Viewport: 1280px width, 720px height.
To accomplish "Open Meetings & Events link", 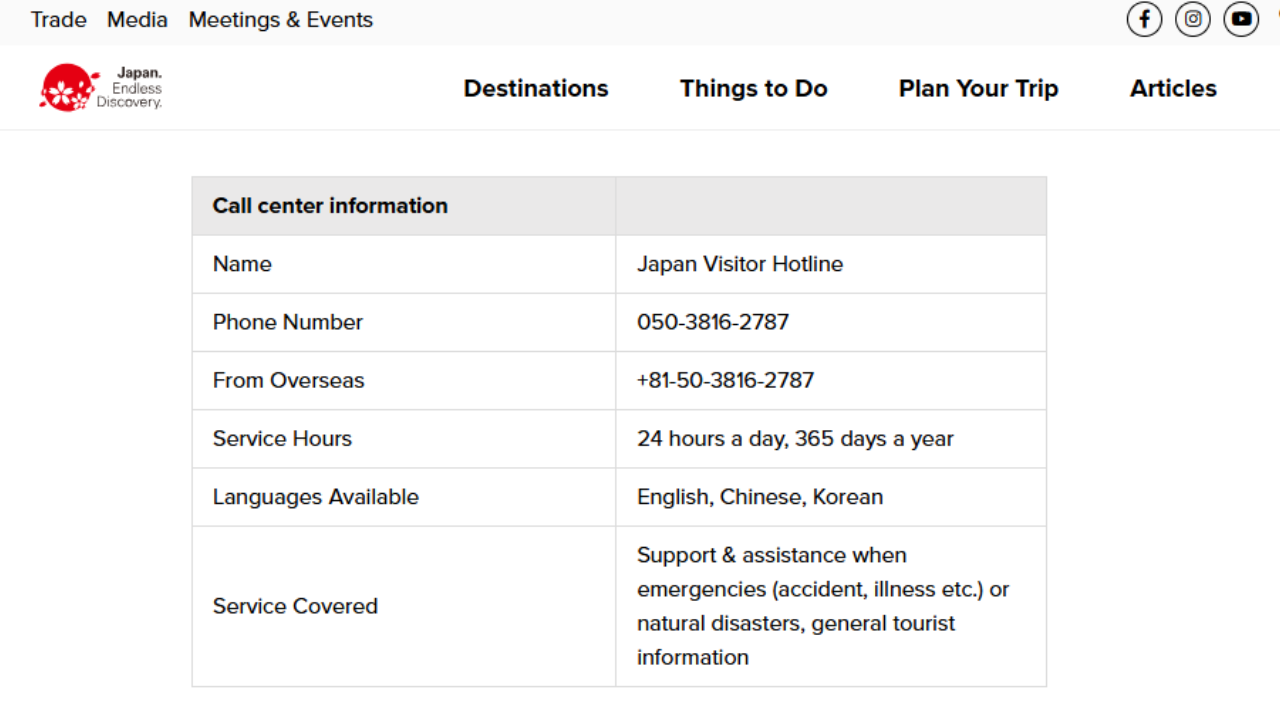I will pyautogui.click(x=280, y=20).
